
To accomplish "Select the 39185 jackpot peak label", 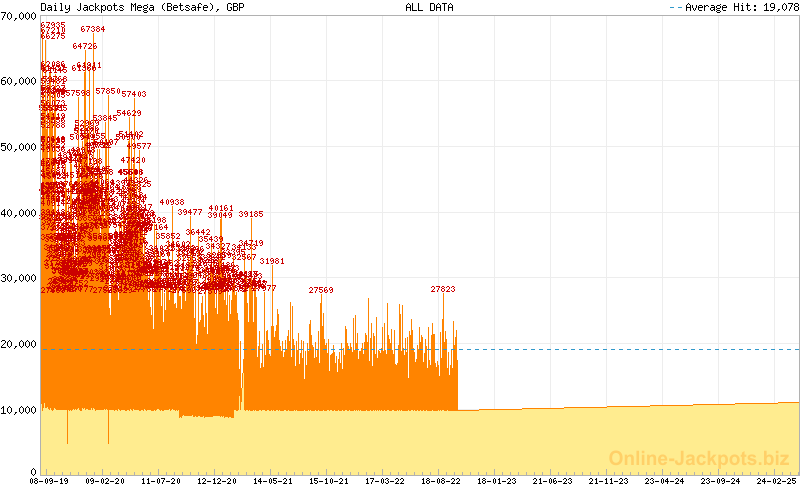I will (251, 214).
